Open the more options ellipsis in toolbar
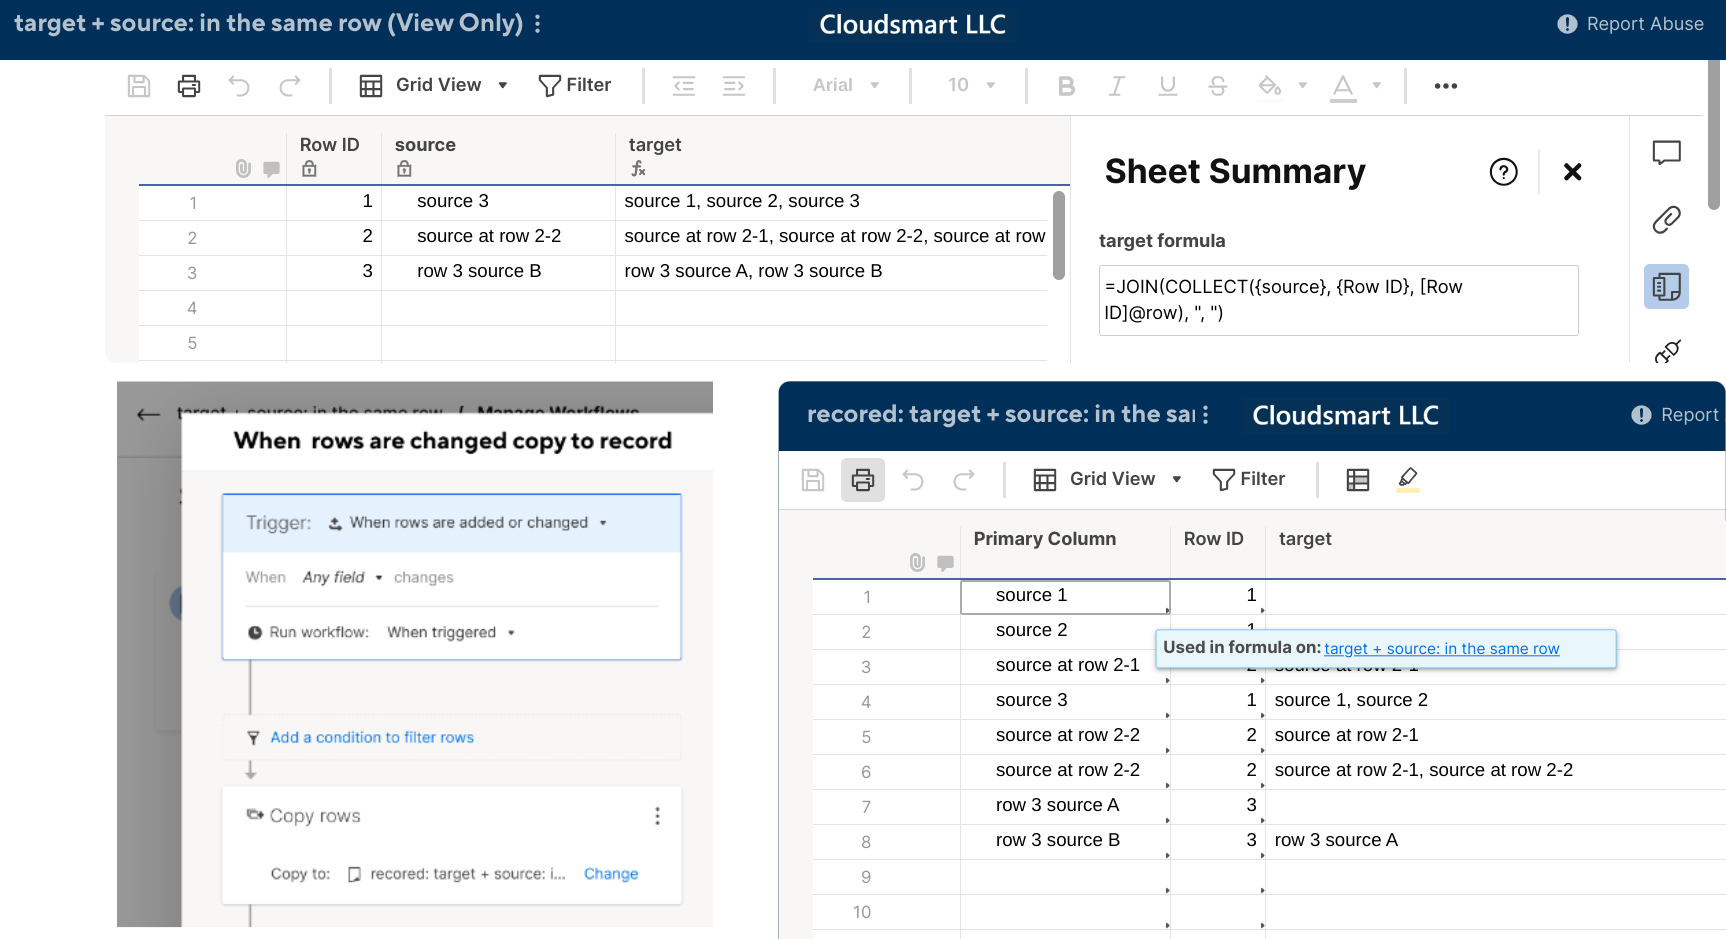The image size is (1726, 939). pyautogui.click(x=1446, y=86)
